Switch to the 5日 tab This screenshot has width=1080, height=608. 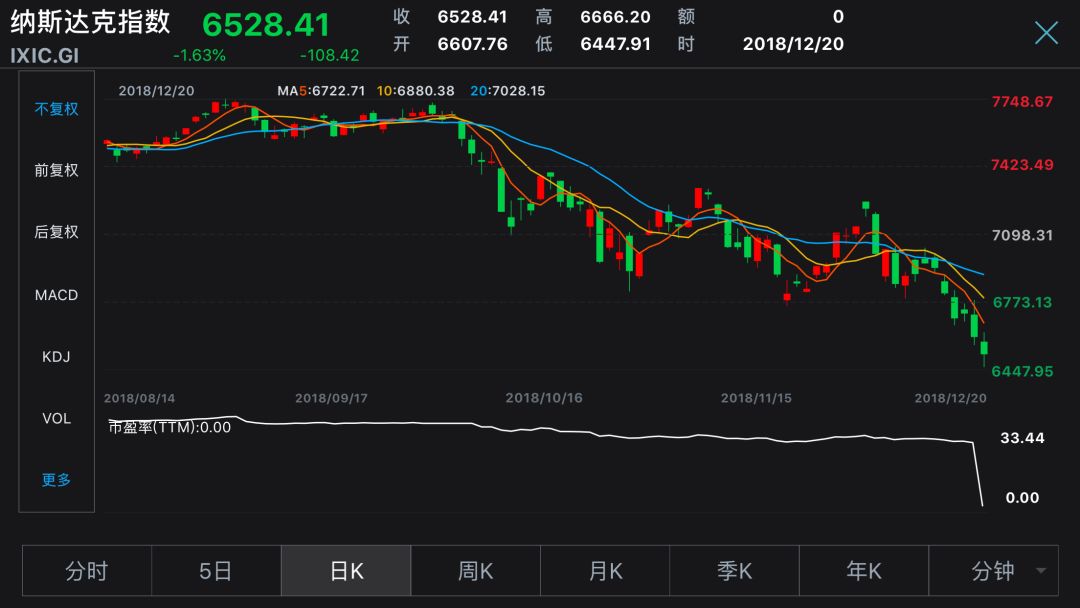click(x=216, y=570)
